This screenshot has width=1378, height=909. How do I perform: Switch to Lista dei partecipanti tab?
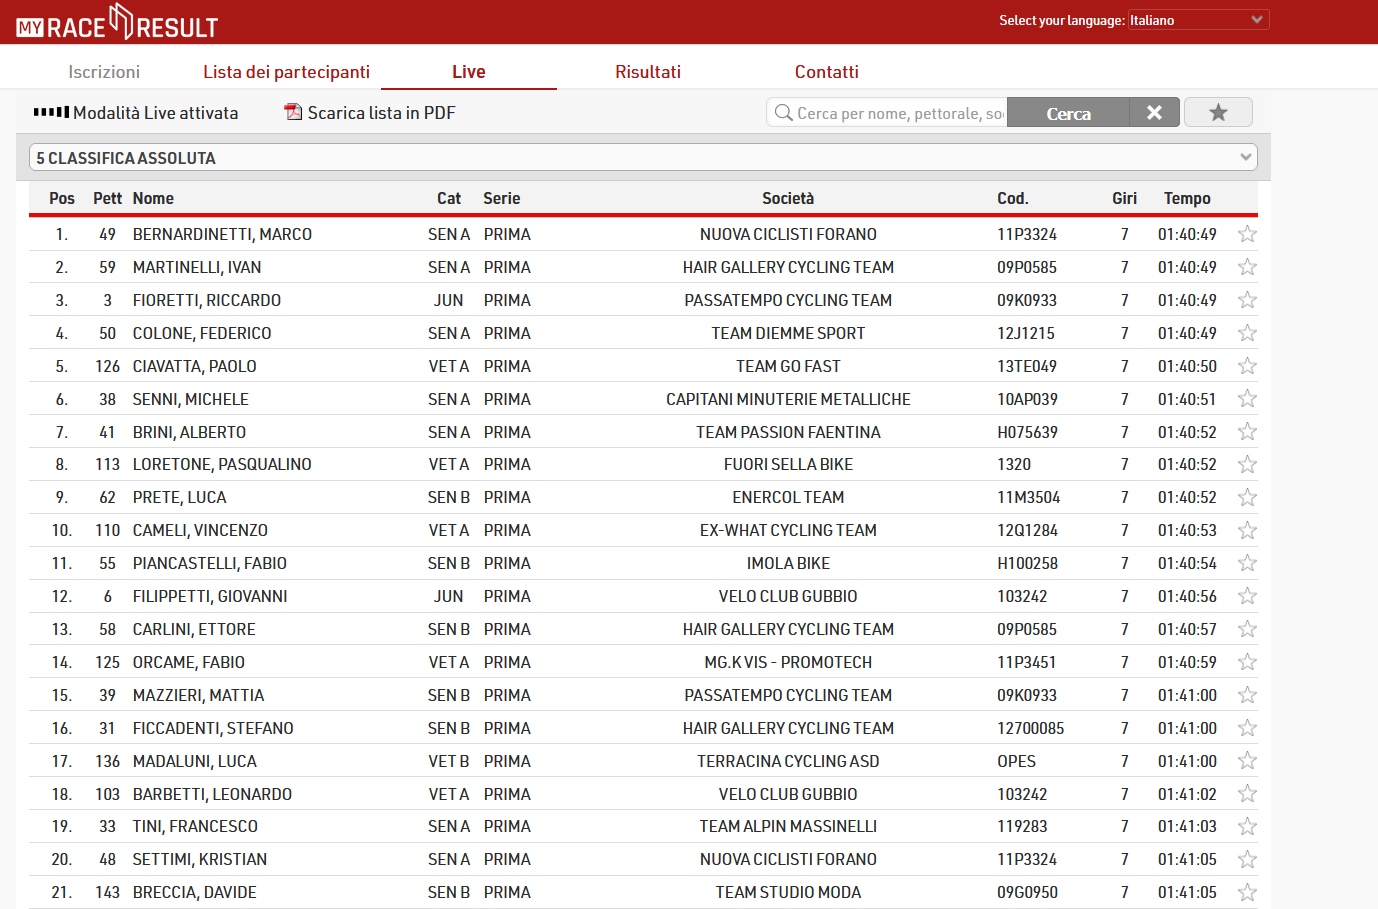tap(286, 72)
